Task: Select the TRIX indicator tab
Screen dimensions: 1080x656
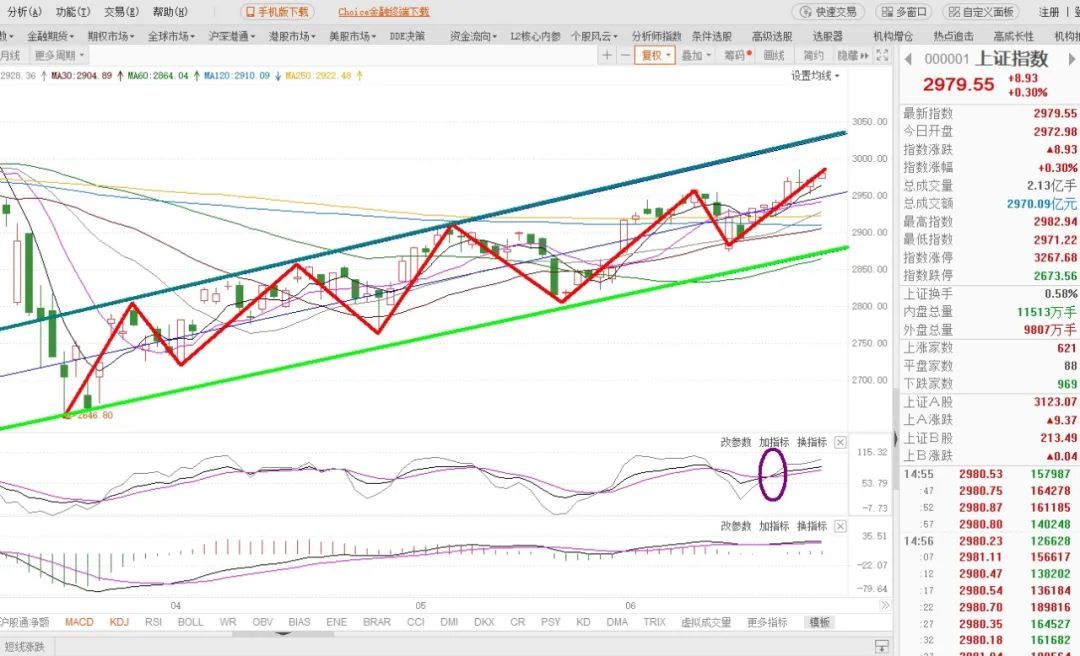Action: click(x=654, y=622)
